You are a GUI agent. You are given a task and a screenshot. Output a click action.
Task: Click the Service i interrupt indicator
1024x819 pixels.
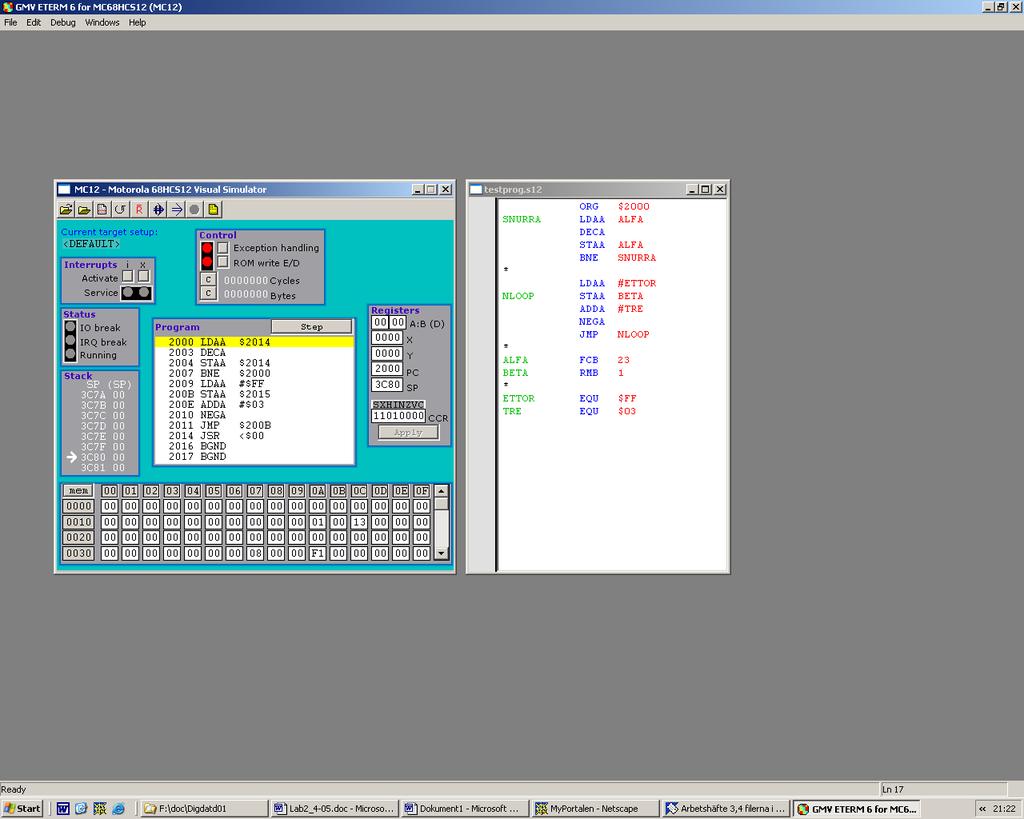pyautogui.click(x=128, y=293)
